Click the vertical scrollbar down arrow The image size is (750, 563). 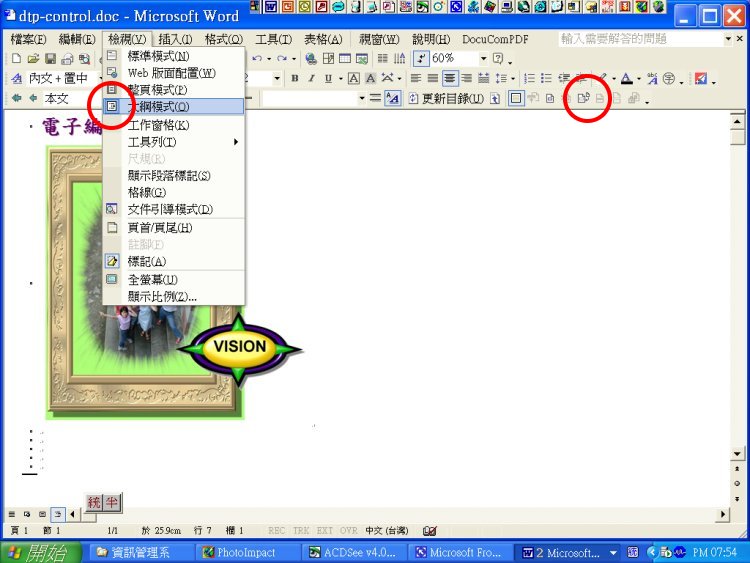[x=737, y=453]
